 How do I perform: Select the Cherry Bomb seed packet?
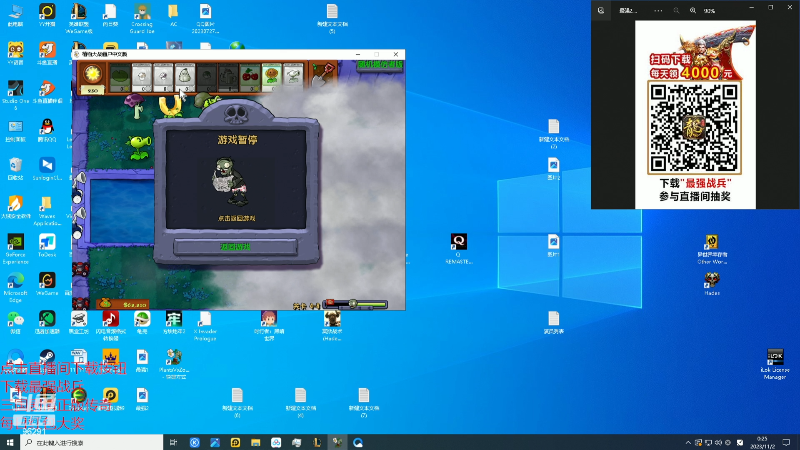pyautogui.click(x=250, y=78)
